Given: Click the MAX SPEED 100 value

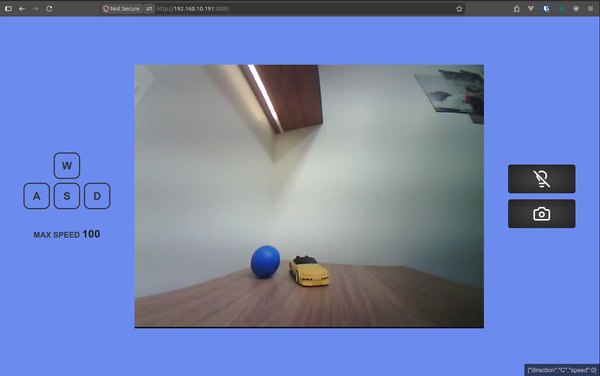Looking at the screenshot, I should point(91,234).
